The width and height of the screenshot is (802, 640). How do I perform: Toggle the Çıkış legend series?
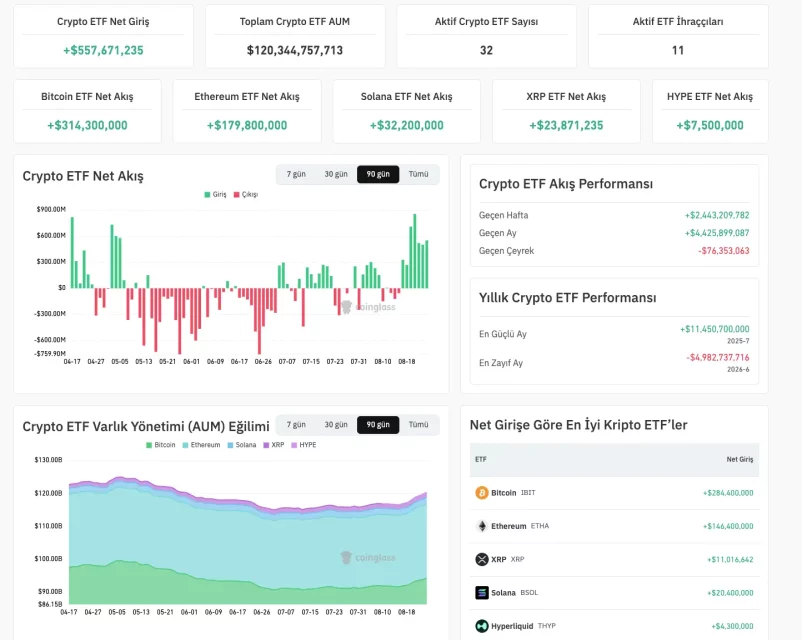(x=246, y=194)
